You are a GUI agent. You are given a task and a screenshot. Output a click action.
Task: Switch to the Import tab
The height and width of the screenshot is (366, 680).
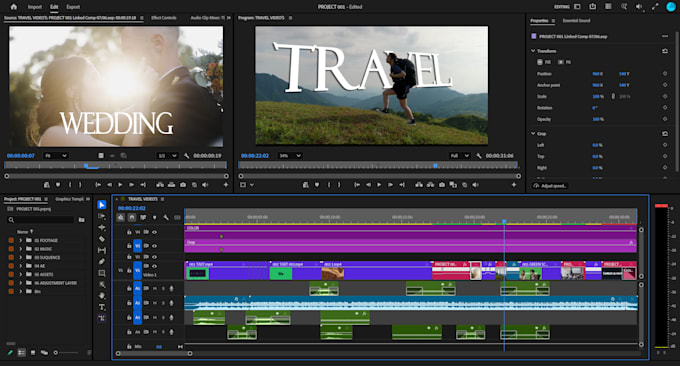(x=35, y=7)
